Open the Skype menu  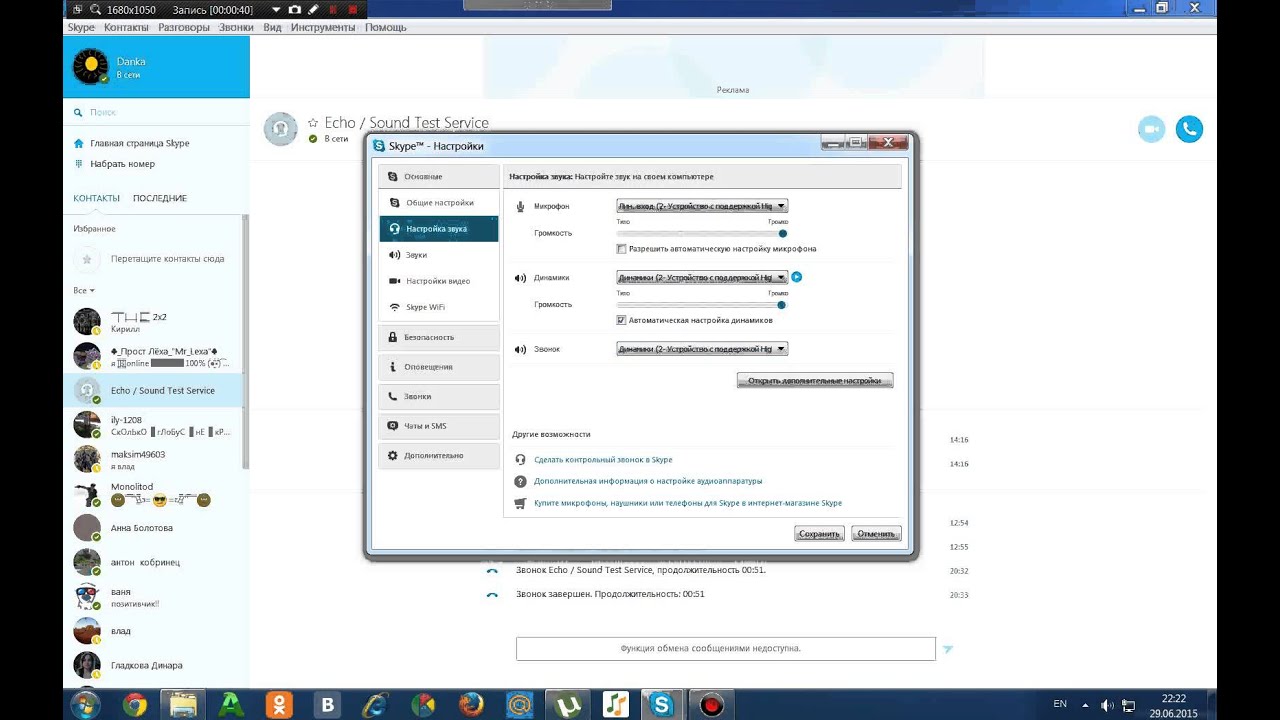click(81, 27)
